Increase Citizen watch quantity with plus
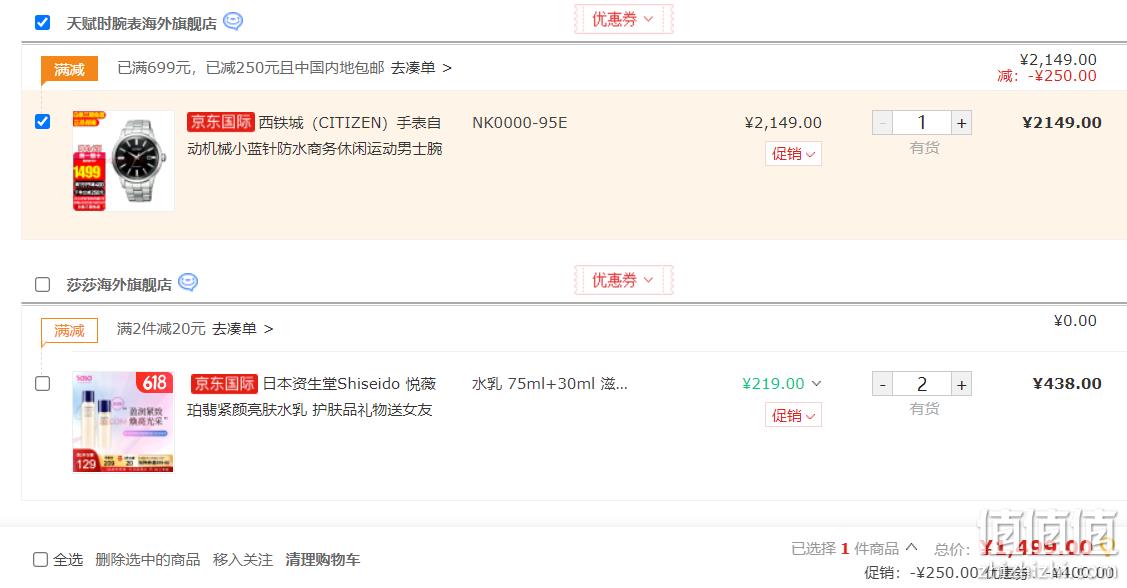The image size is (1127, 588). click(962, 123)
